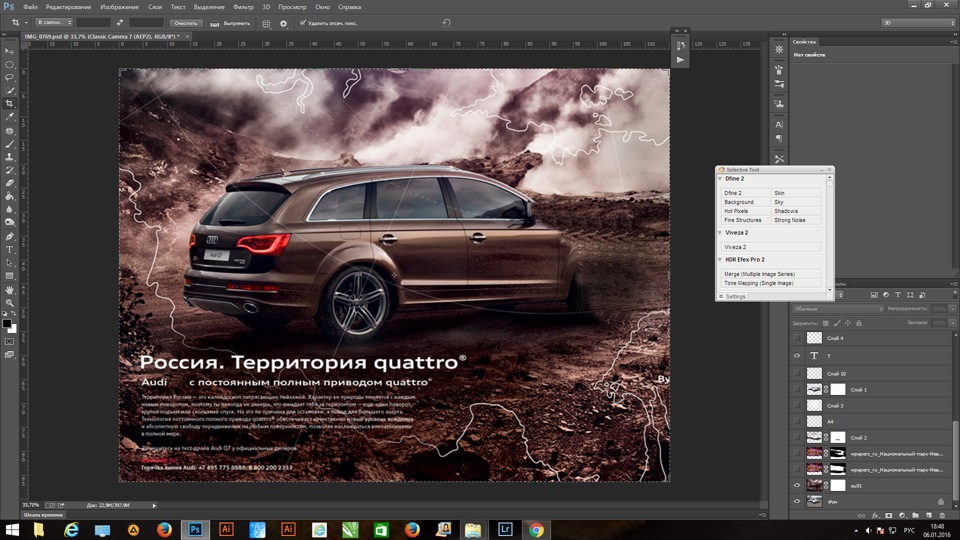Open the Фильтр menu
960x540 pixels.
click(x=243, y=7)
